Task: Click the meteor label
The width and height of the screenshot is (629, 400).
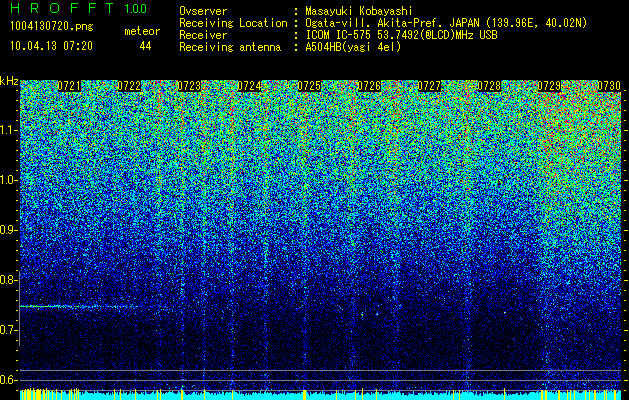Action: tap(142, 31)
